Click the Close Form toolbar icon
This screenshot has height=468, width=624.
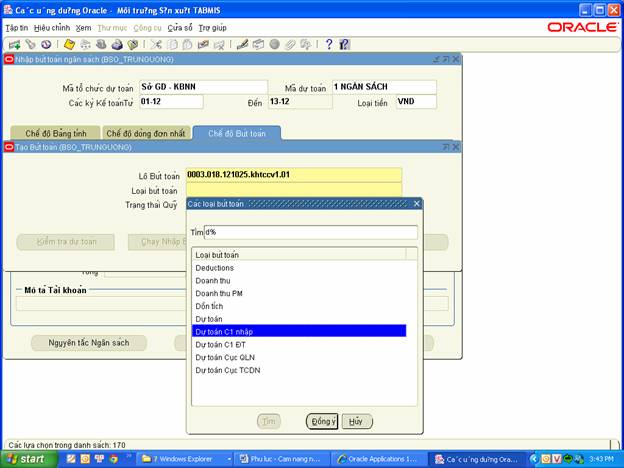133,45
